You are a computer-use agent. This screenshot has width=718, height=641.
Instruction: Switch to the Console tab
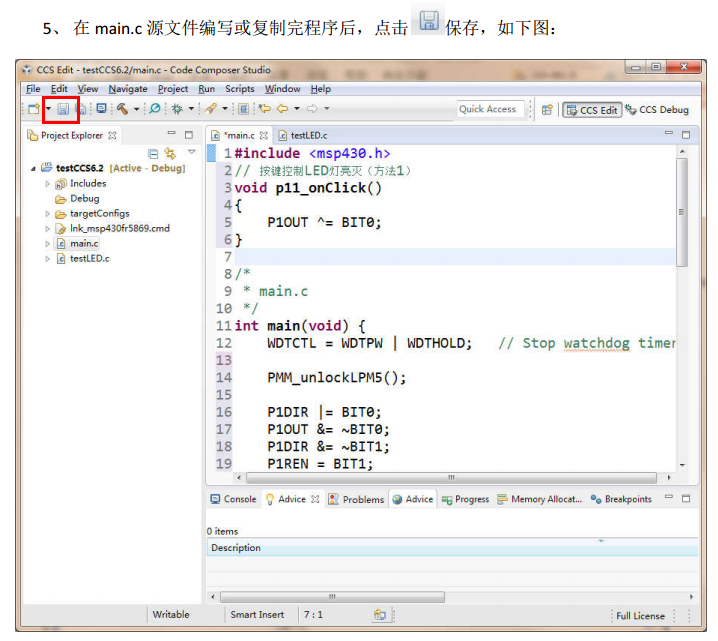point(233,499)
